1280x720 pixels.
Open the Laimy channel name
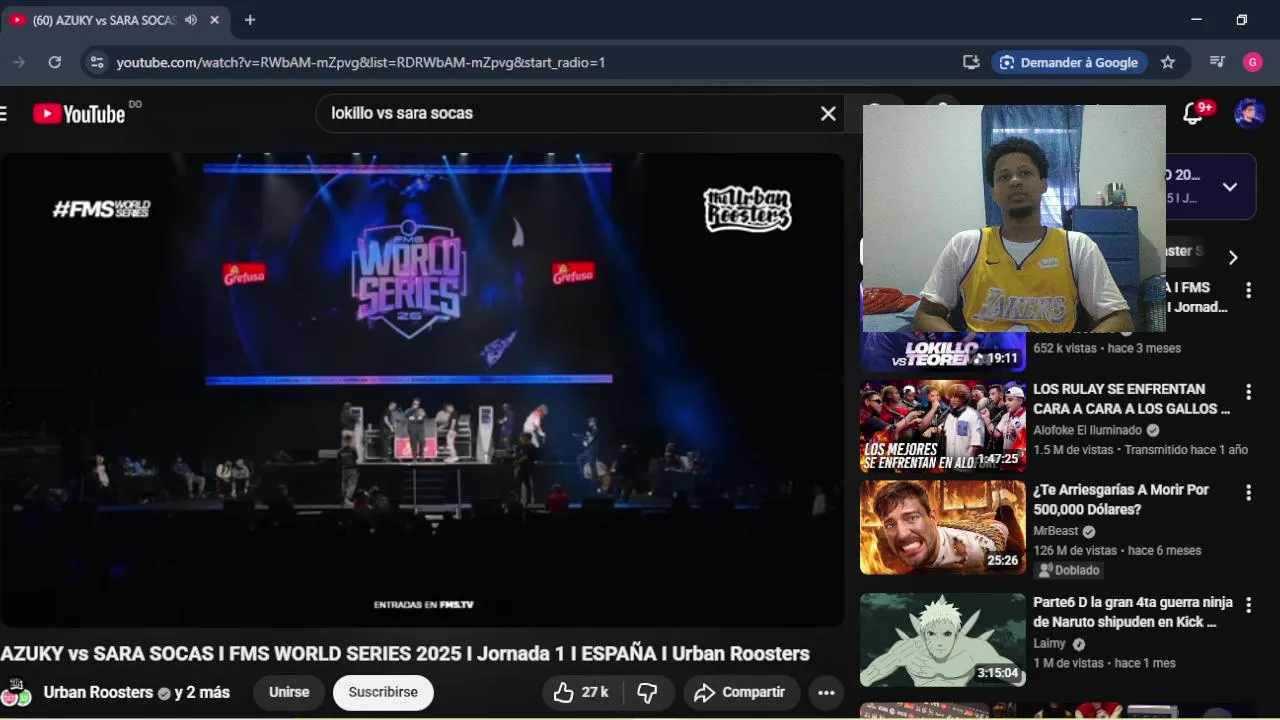pos(1050,644)
